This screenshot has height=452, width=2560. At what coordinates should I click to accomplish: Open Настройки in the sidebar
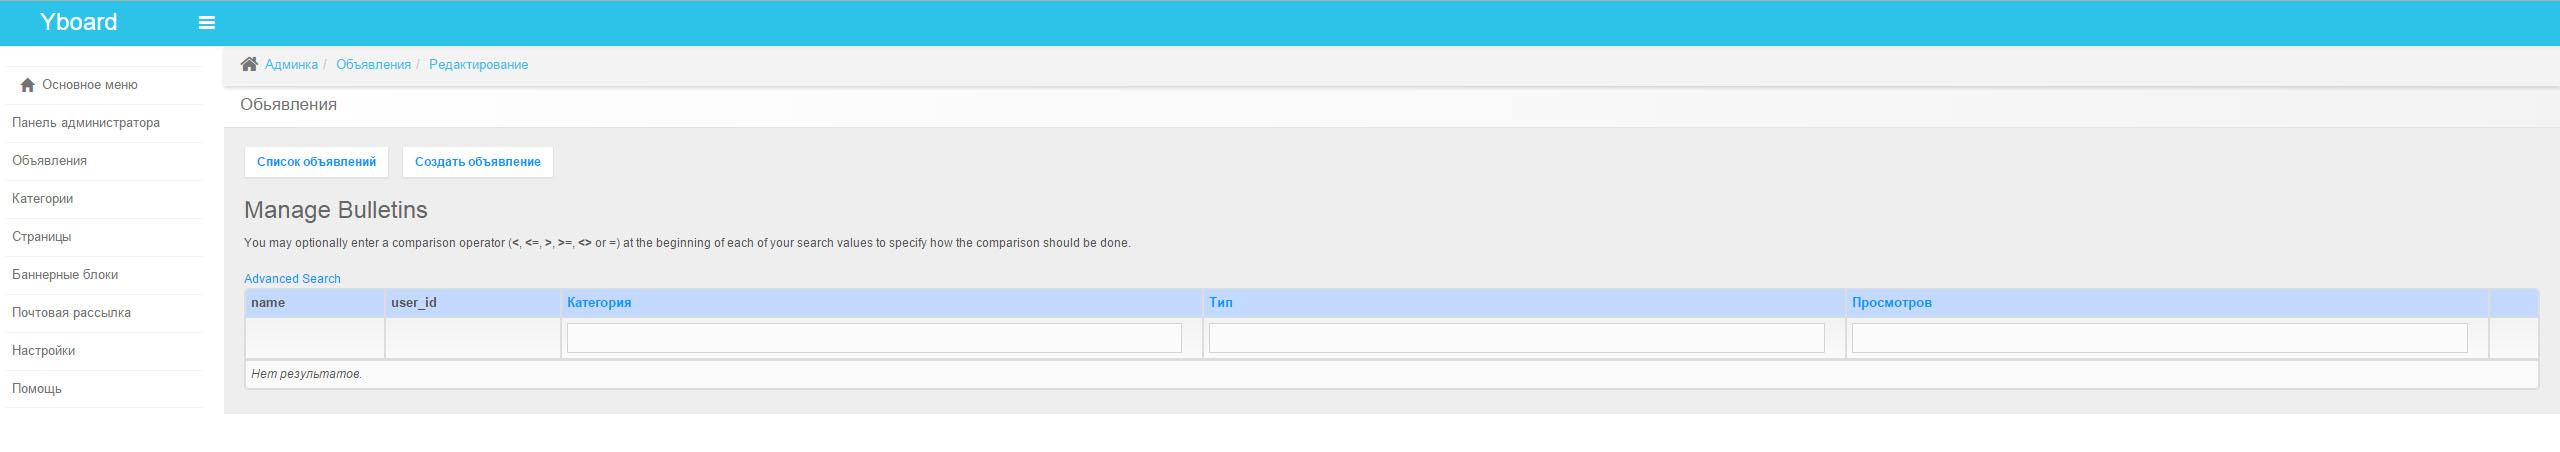tap(43, 351)
